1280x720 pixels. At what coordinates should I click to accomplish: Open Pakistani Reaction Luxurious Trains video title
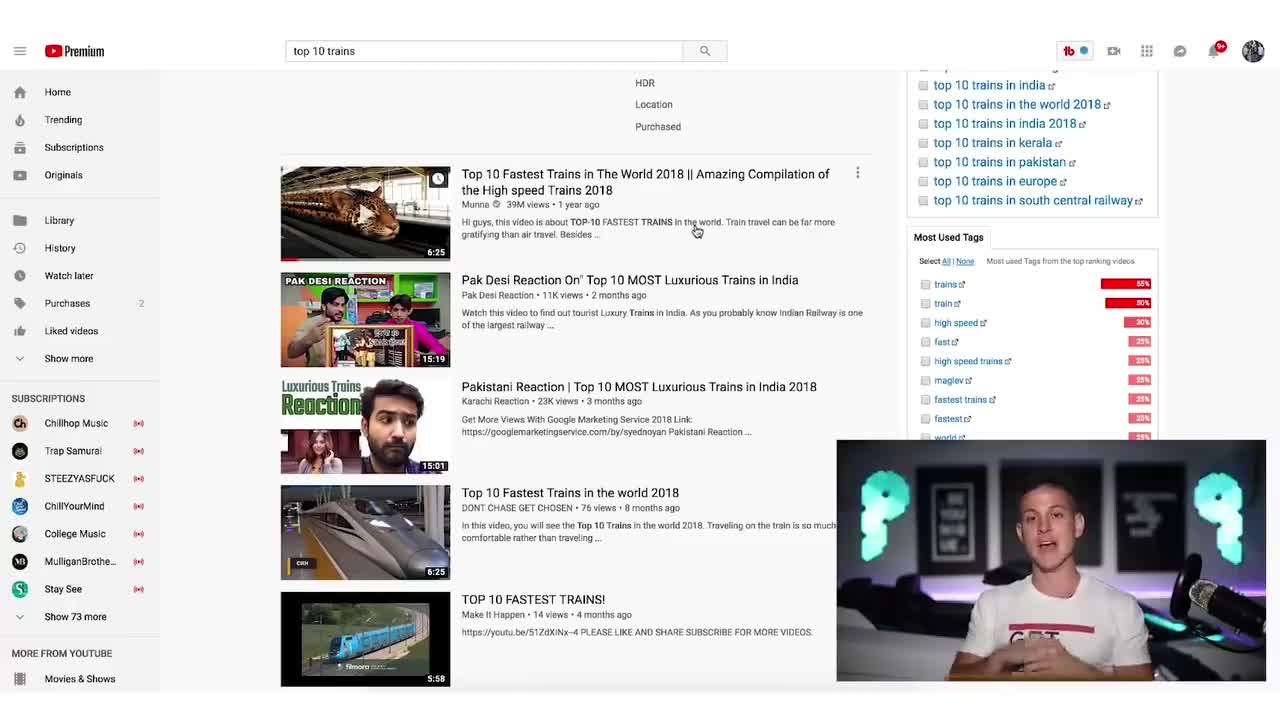(x=639, y=387)
